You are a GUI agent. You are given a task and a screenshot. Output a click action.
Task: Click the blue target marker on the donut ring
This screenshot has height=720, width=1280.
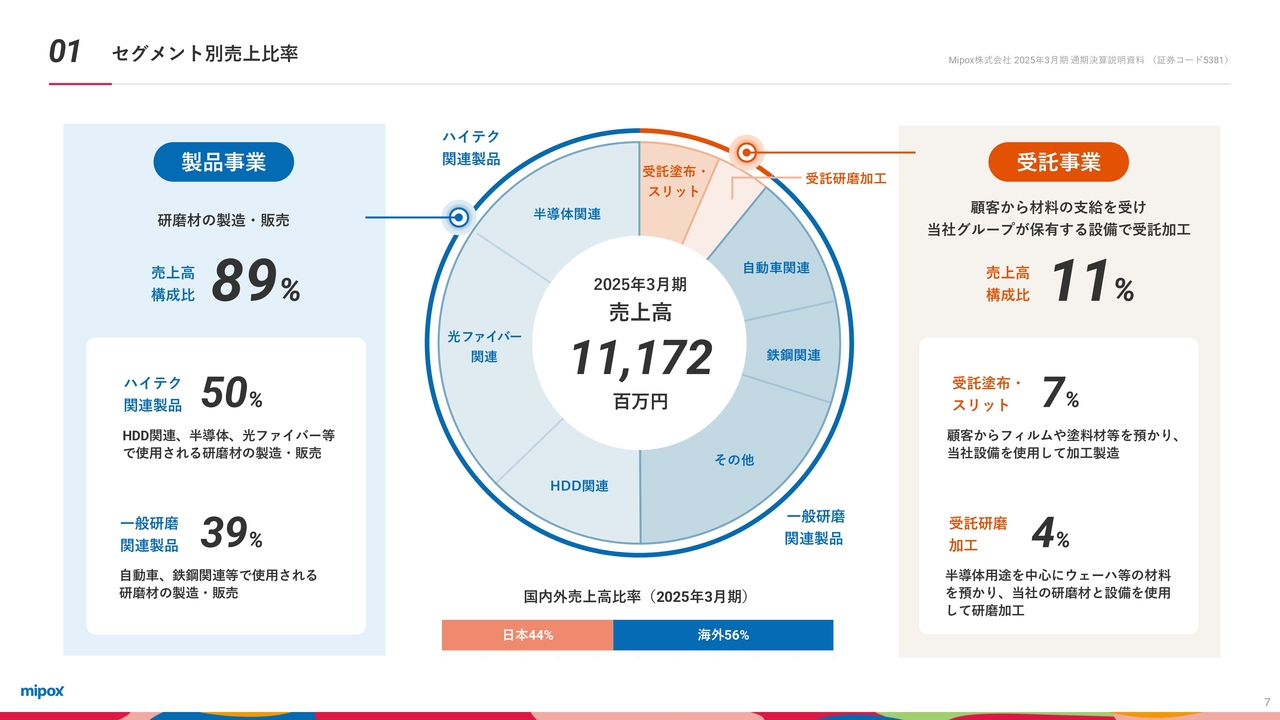459,217
